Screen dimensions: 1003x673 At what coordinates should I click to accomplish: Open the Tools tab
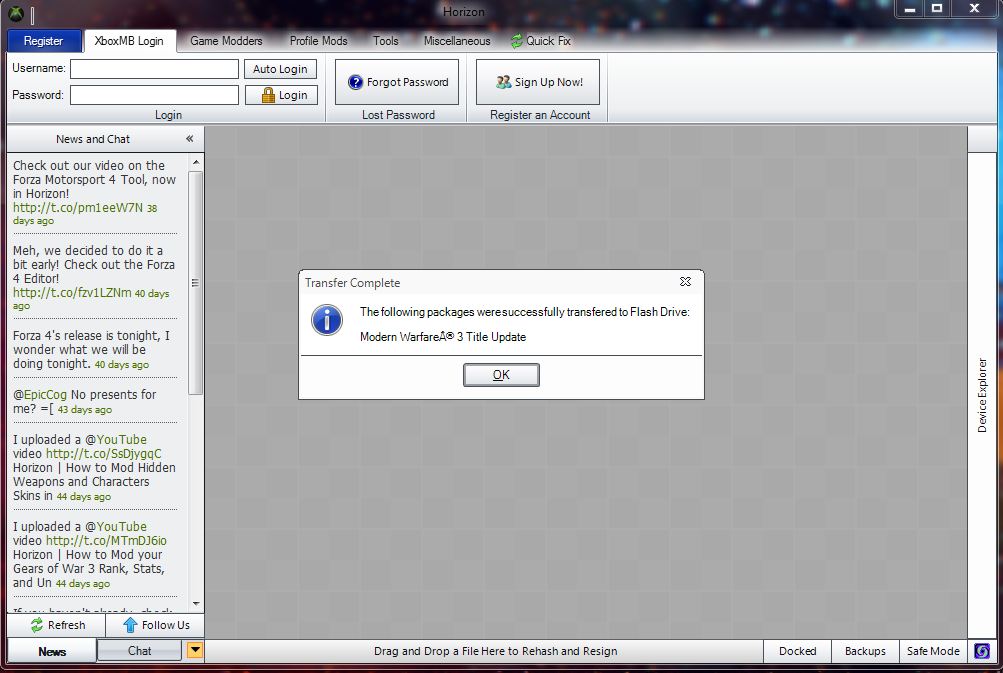point(386,41)
